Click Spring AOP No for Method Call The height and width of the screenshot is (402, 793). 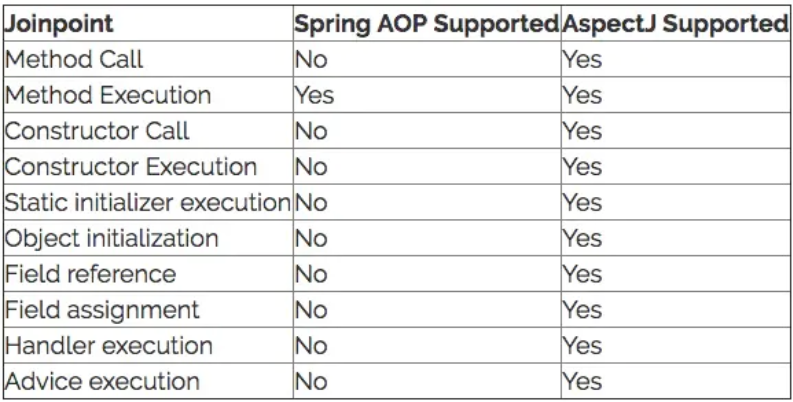pyautogui.click(x=311, y=60)
